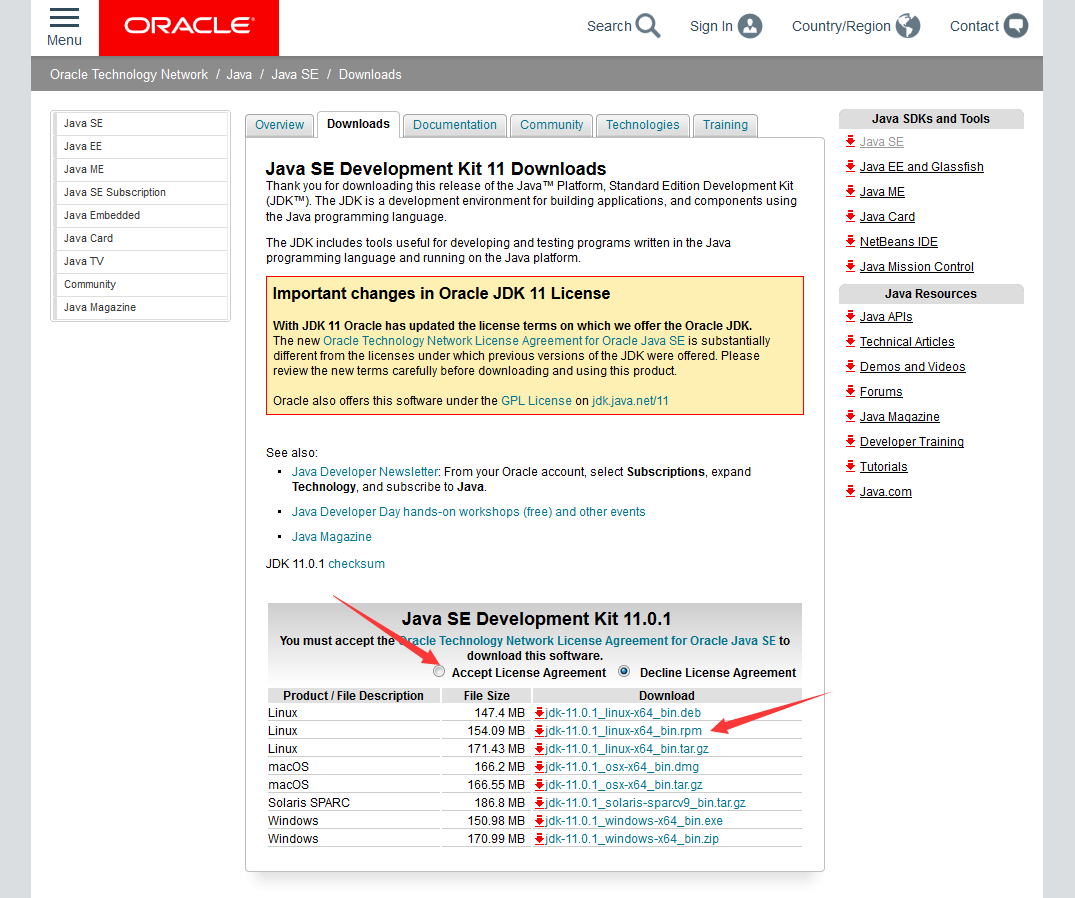The image size is (1075, 898).
Task: Click the greyed Java SE link in right sidebar
Action: pos(882,141)
